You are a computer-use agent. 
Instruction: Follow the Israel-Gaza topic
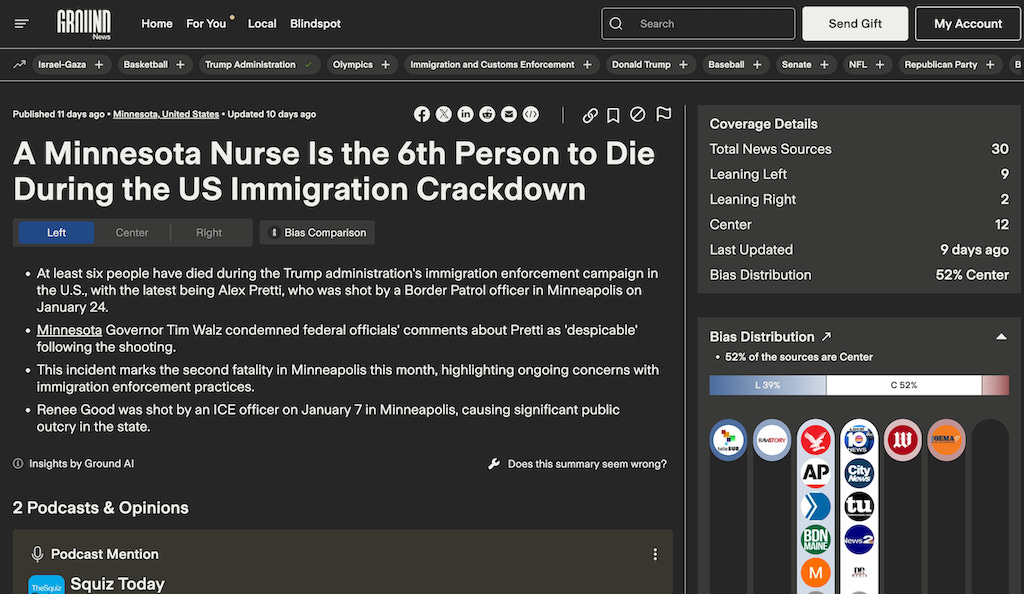(99, 65)
